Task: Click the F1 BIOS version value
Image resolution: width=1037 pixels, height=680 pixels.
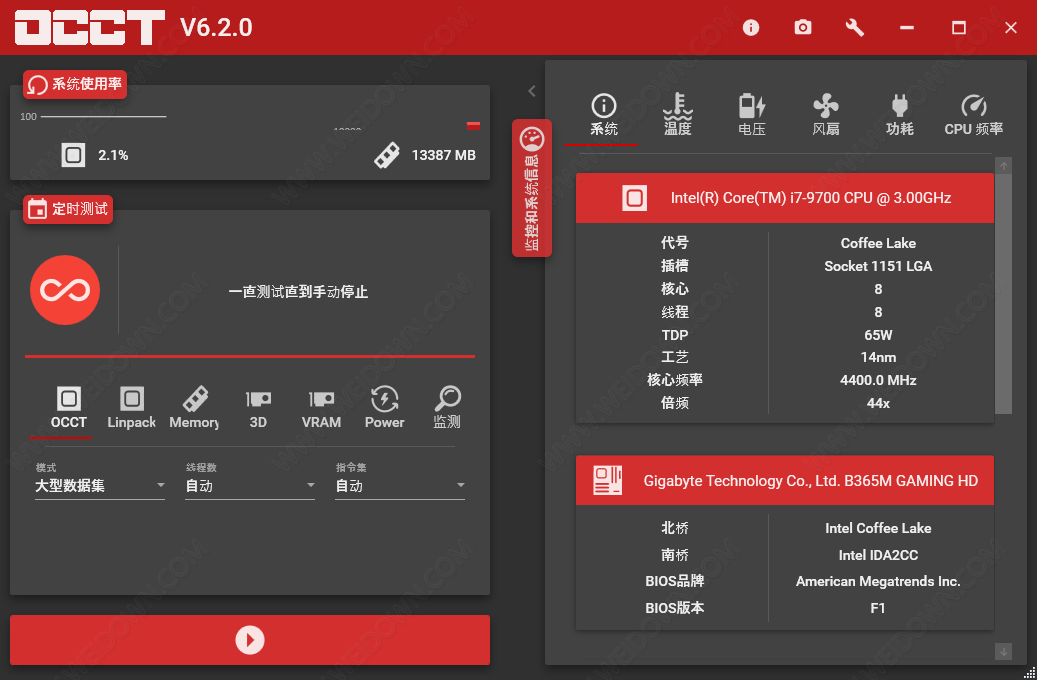Action: 878,608
